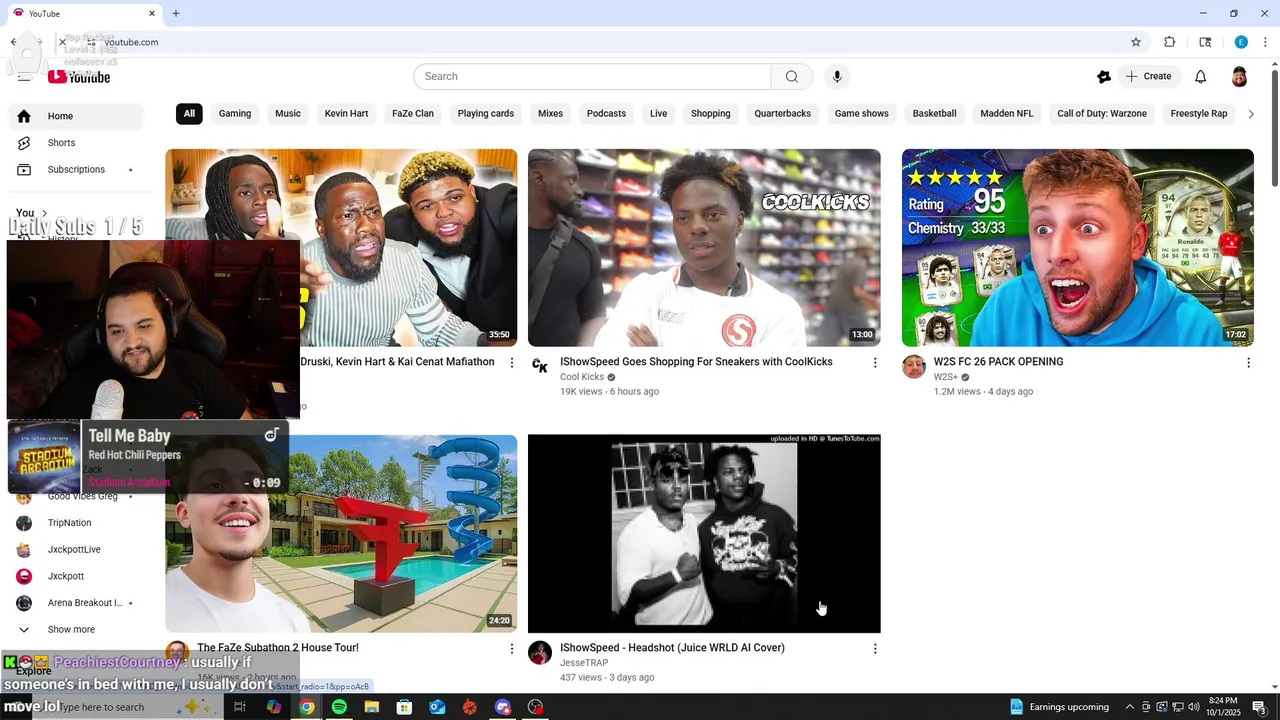This screenshot has height=720, width=1280.
Task: Open Microsoft Store from taskbar
Action: pyautogui.click(x=404, y=707)
